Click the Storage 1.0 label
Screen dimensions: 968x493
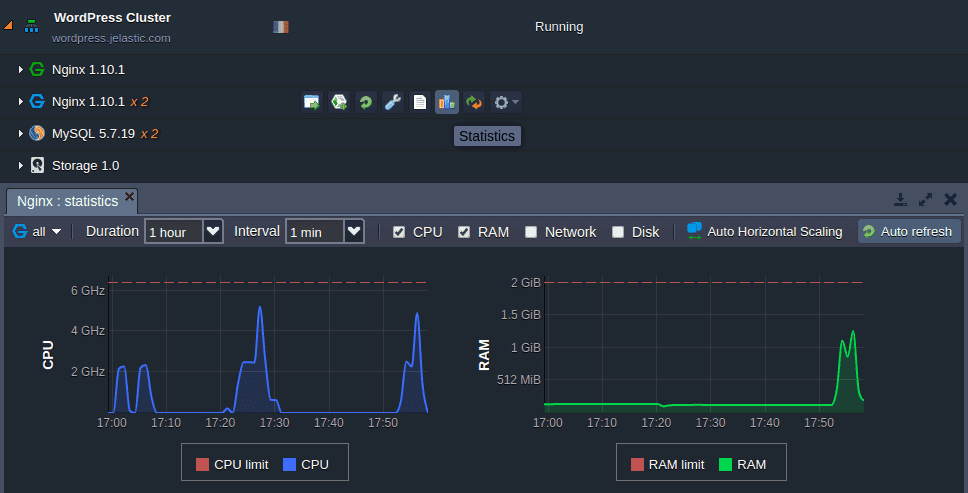86,165
